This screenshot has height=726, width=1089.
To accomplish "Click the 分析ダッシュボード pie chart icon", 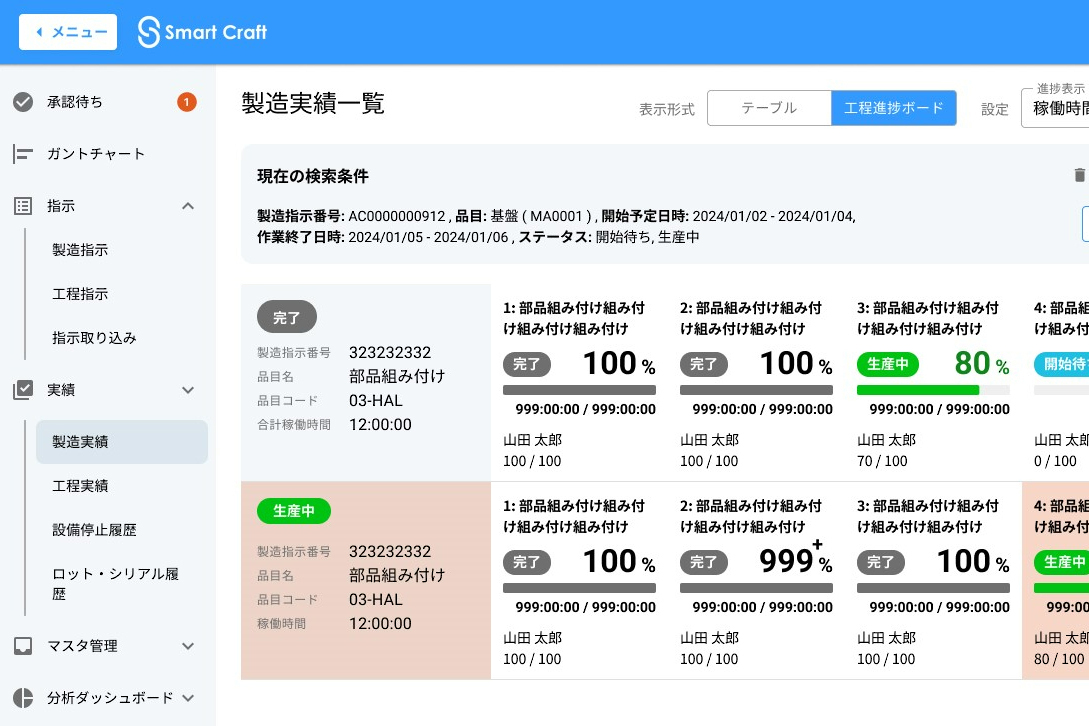I will [22, 698].
